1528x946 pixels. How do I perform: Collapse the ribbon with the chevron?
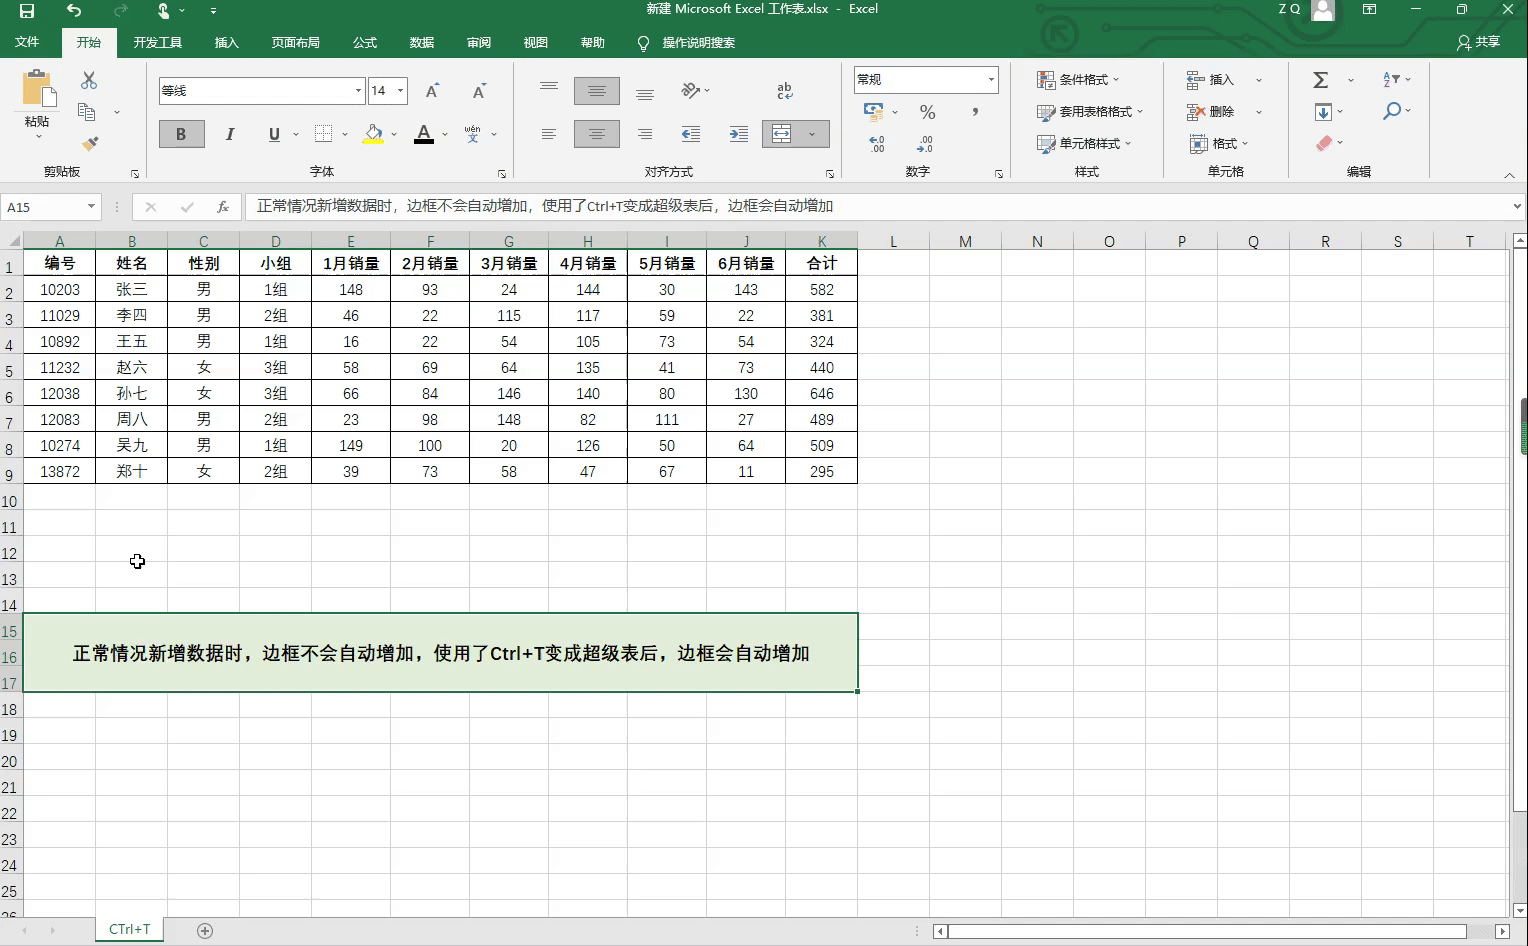[x=1510, y=175]
